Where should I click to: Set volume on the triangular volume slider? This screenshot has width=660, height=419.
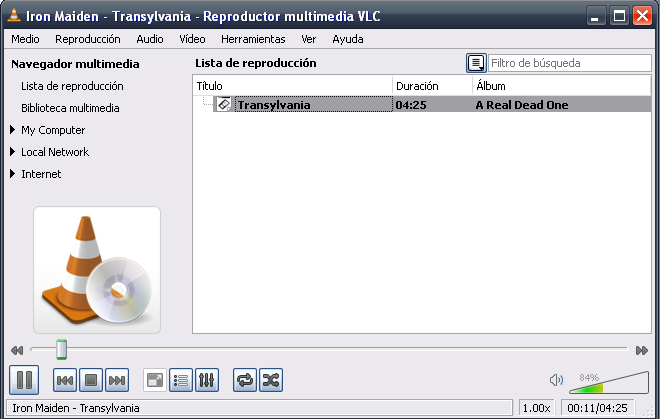tap(609, 382)
